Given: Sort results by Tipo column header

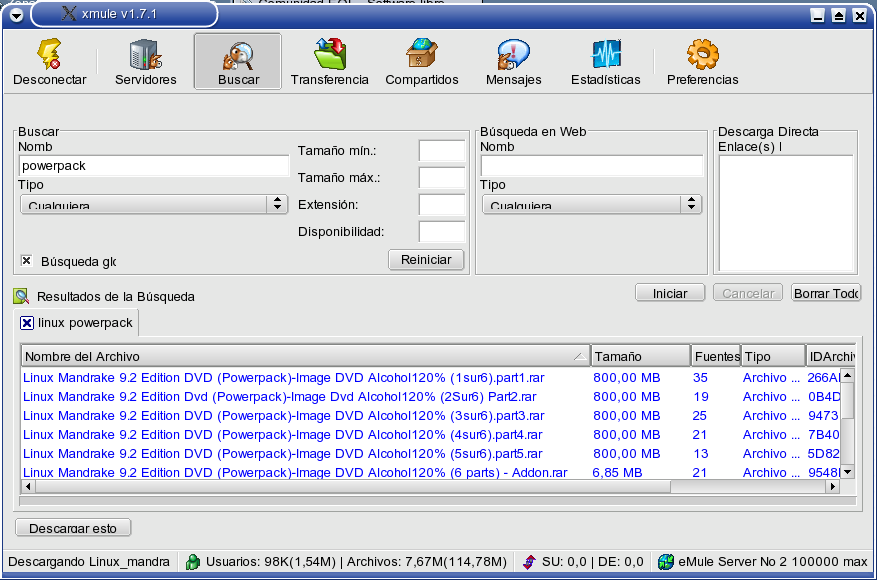Looking at the screenshot, I should coord(774,356).
